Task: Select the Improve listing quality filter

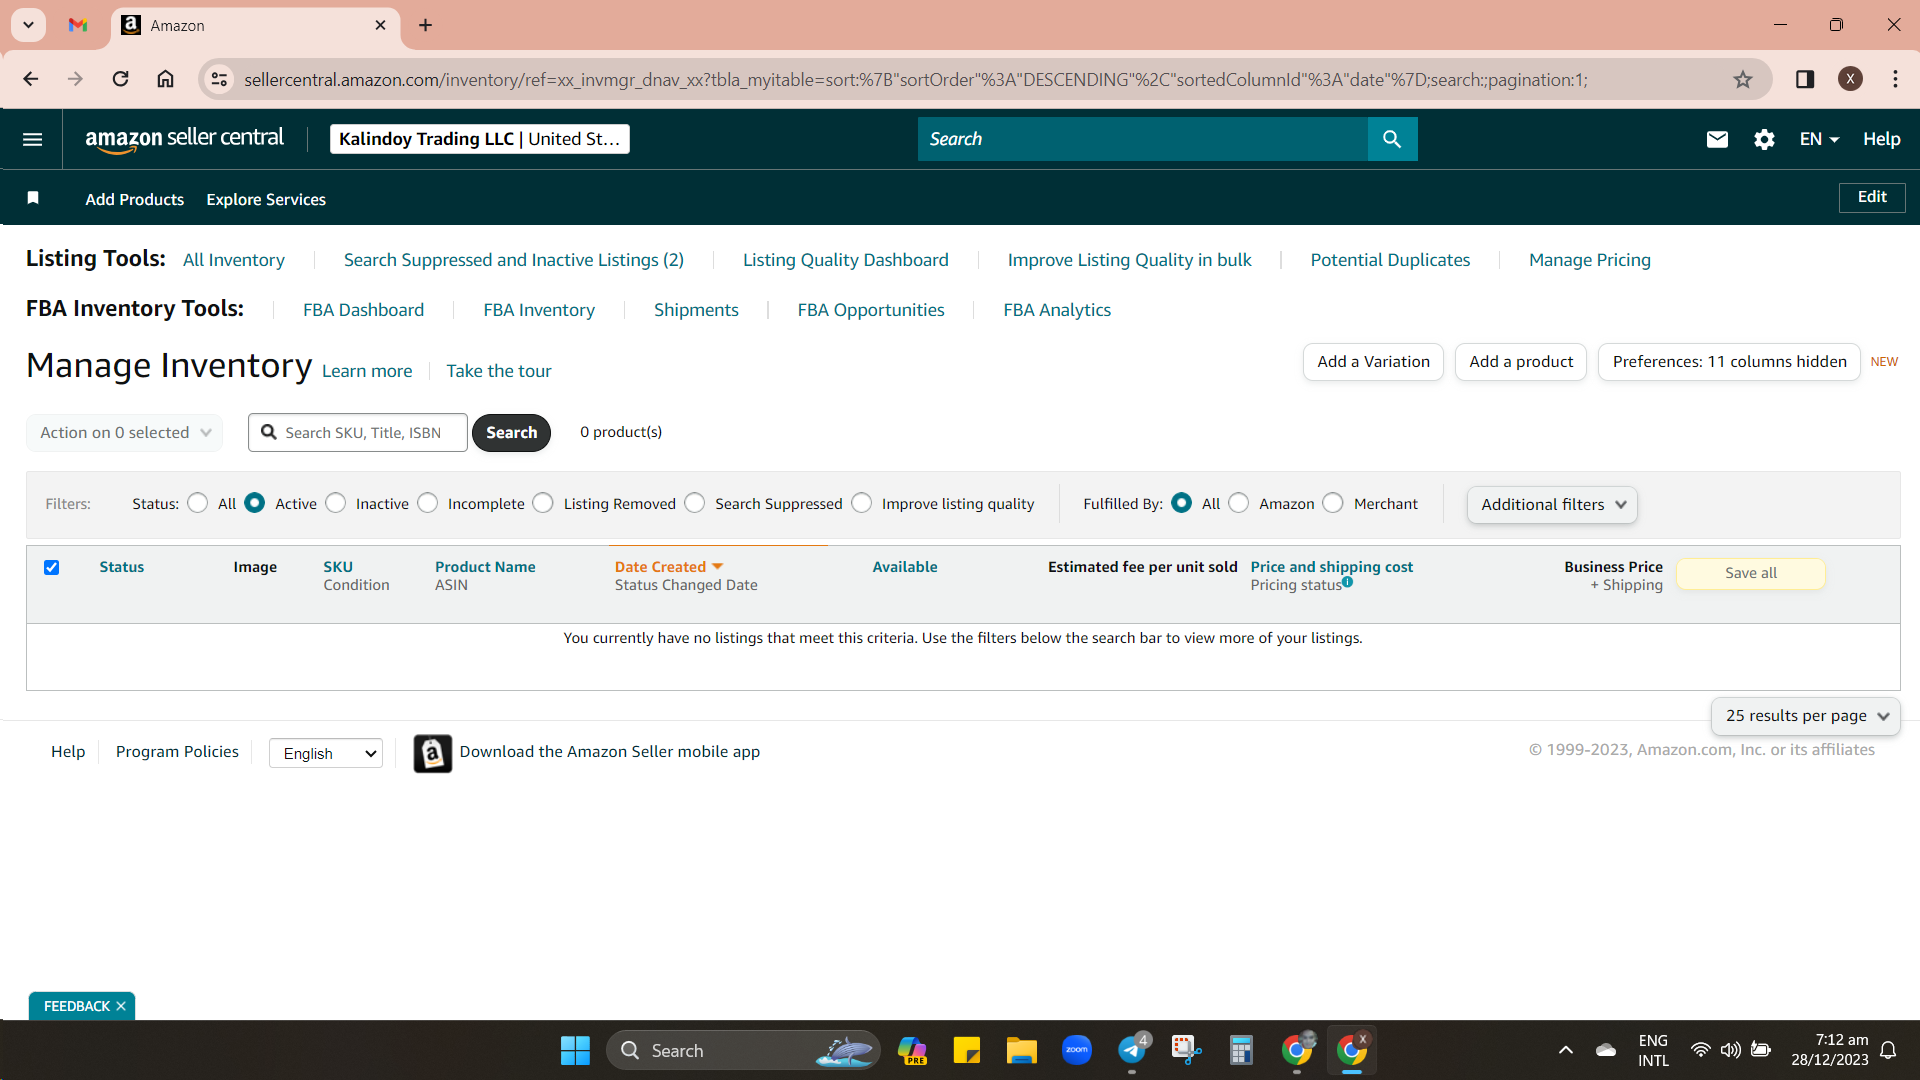Action: click(862, 503)
